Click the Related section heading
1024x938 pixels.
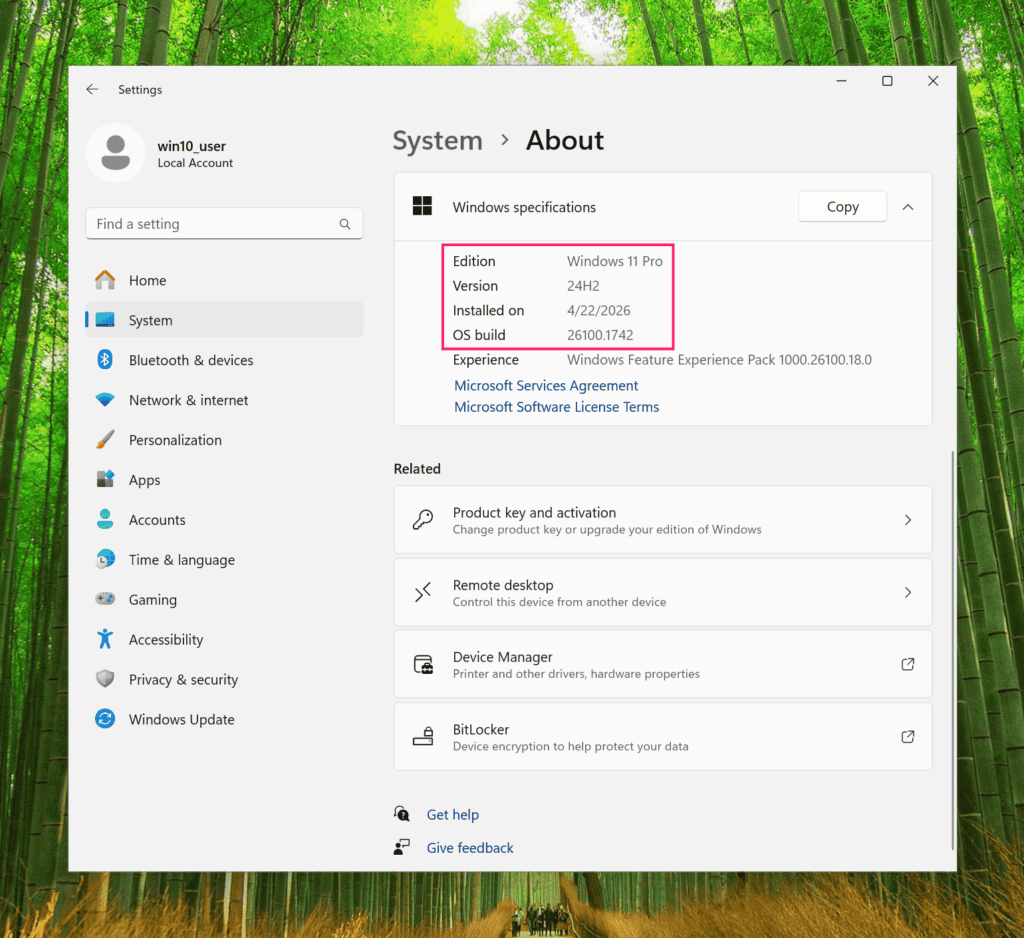(417, 469)
